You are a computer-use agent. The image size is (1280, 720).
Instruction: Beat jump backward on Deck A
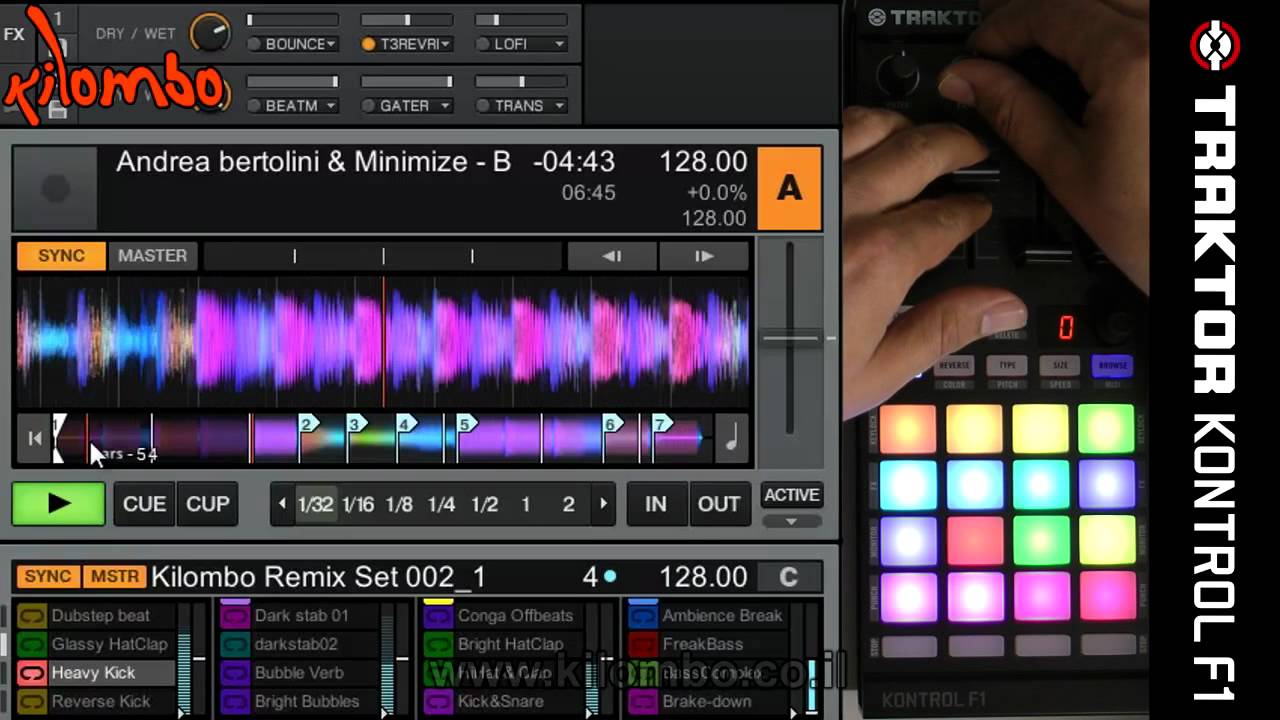(611, 256)
